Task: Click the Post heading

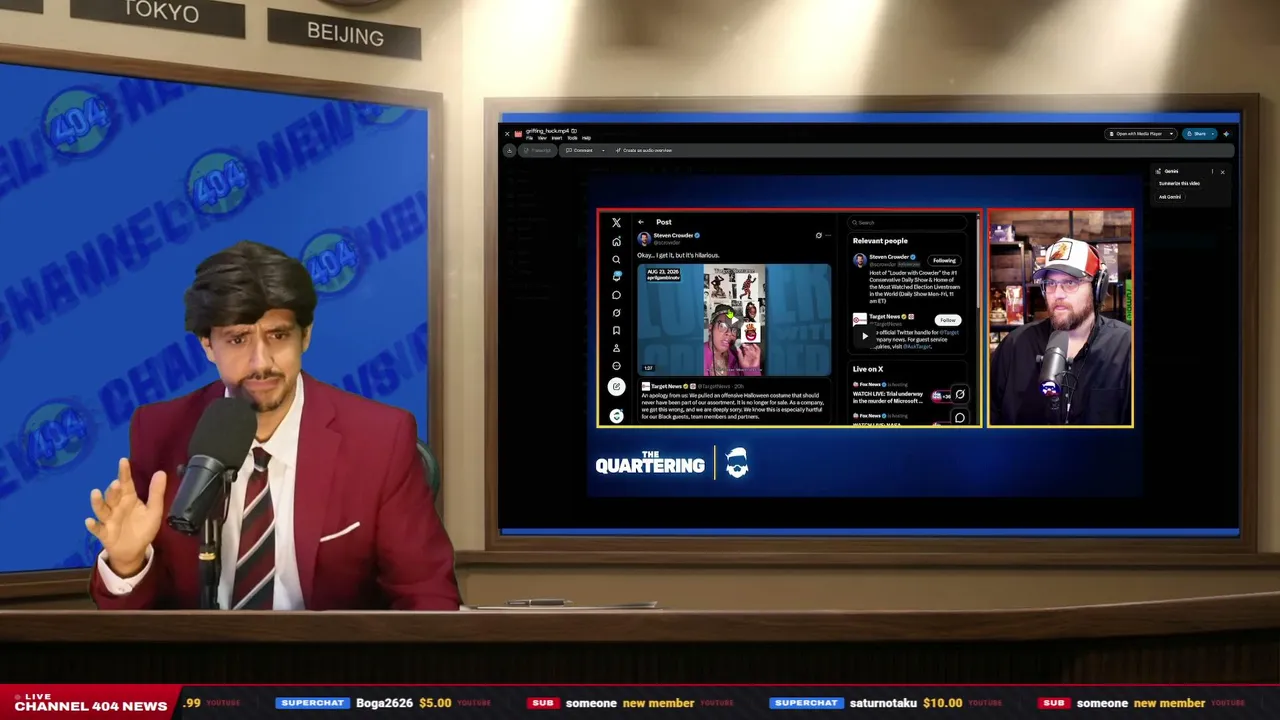Action: coord(664,222)
